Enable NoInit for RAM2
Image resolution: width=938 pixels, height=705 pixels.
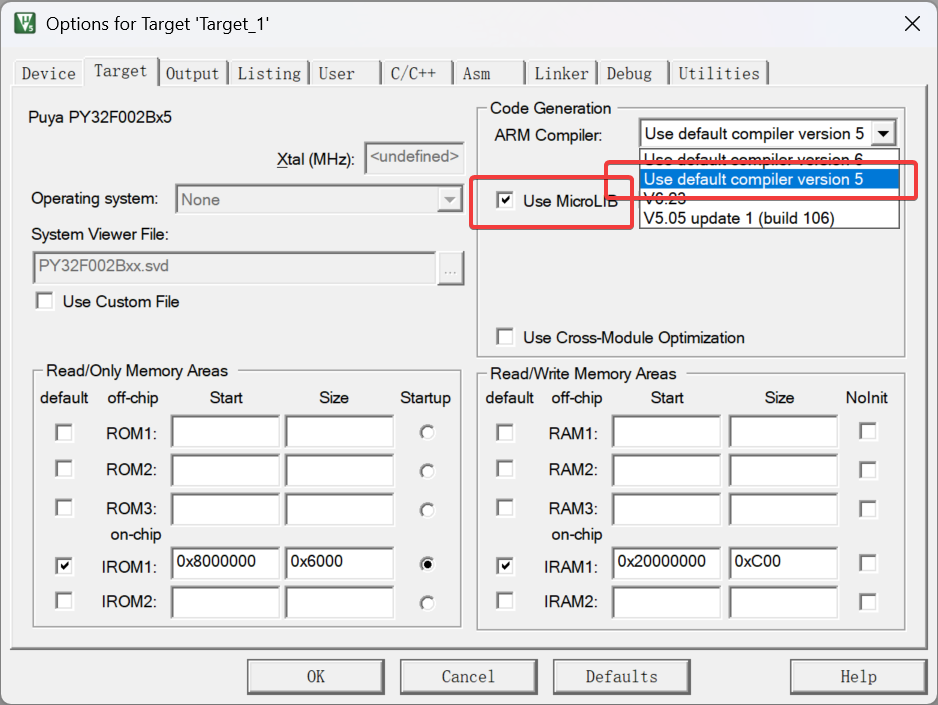click(x=867, y=469)
